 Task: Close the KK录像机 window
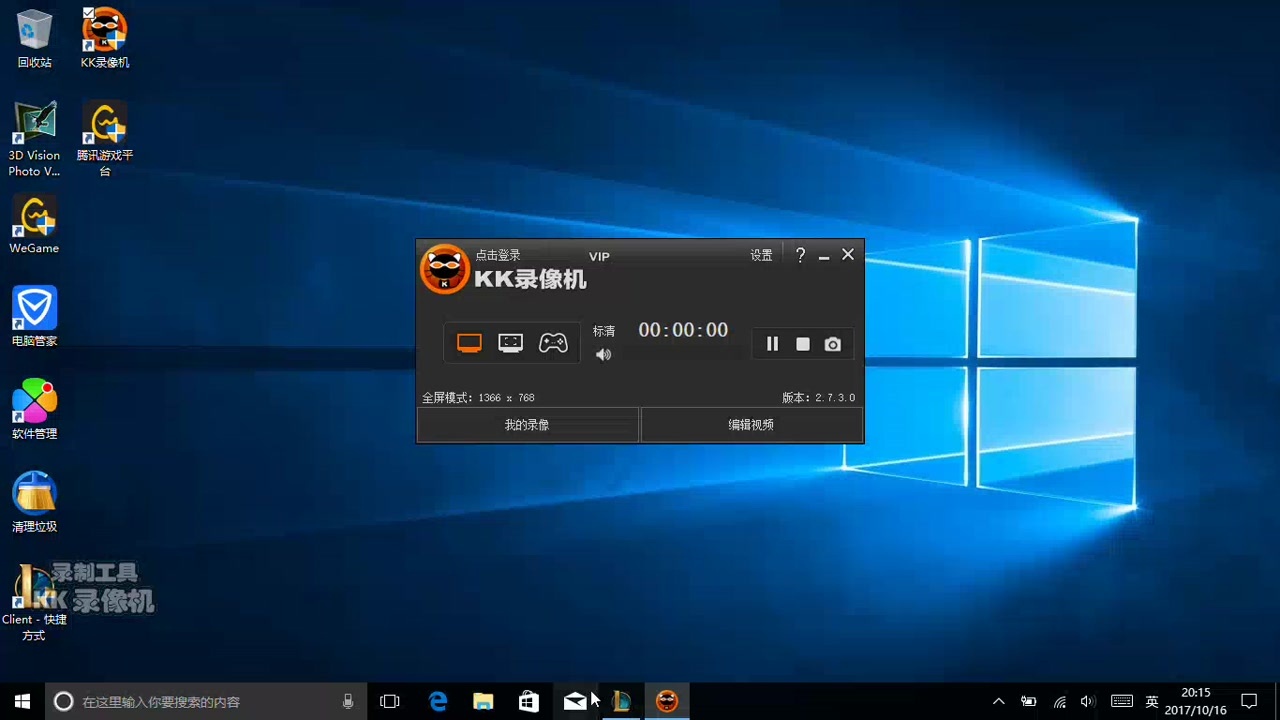(x=848, y=255)
